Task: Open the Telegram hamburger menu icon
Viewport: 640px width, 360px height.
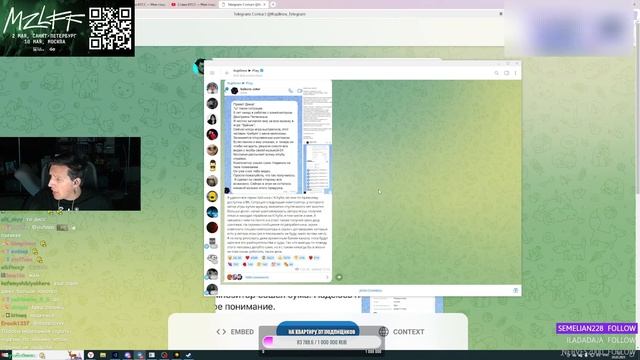Action: click(x=212, y=73)
